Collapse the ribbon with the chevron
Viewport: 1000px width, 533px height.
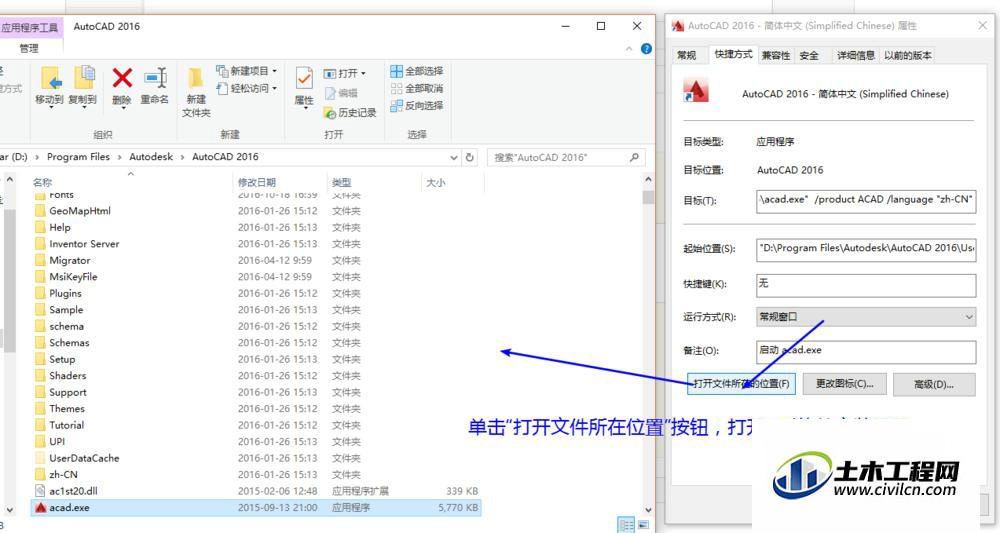pyautogui.click(x=629, y=49)
